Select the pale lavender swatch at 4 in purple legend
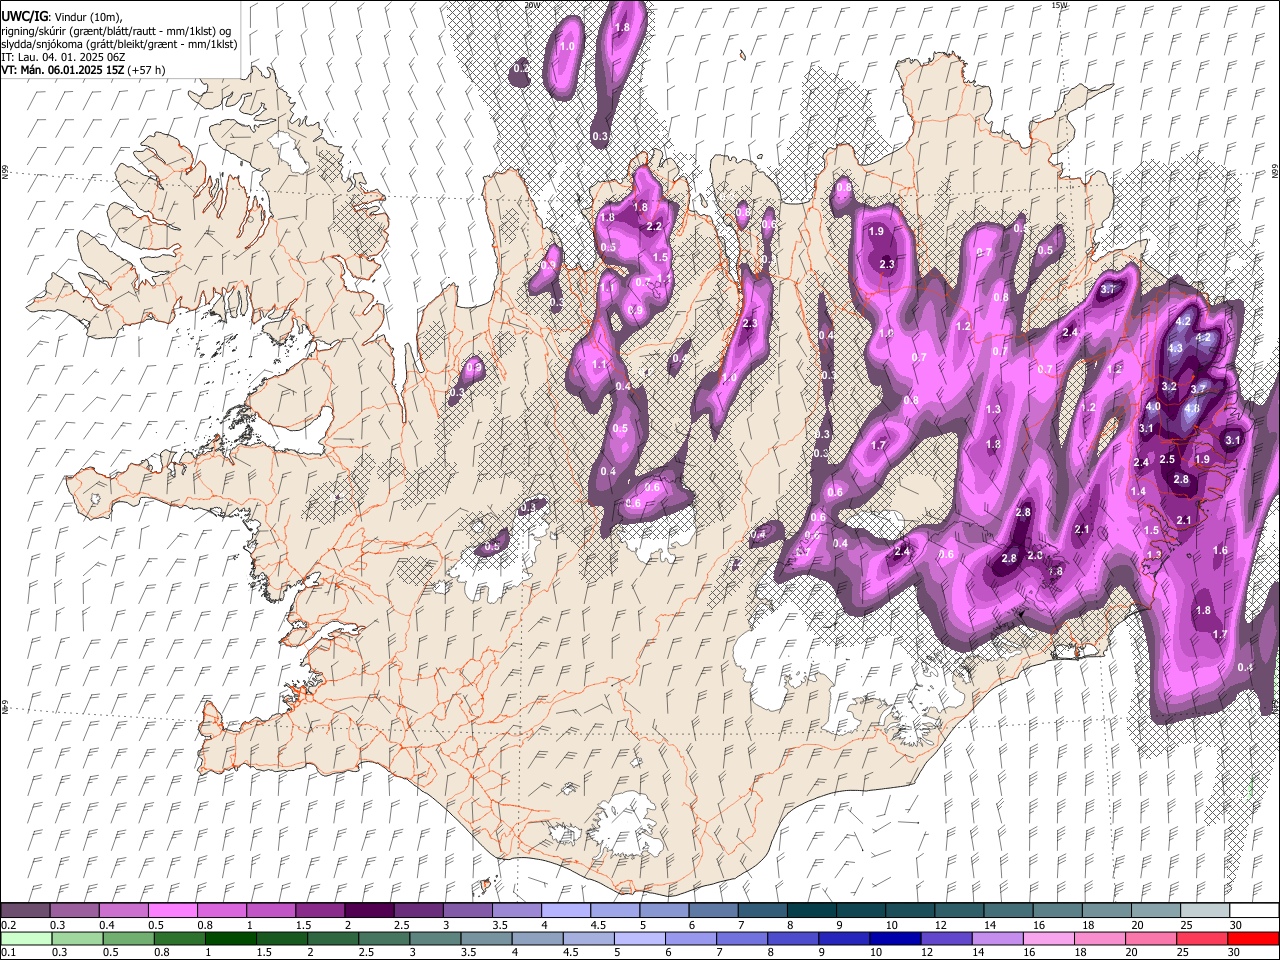 (565, 911)
